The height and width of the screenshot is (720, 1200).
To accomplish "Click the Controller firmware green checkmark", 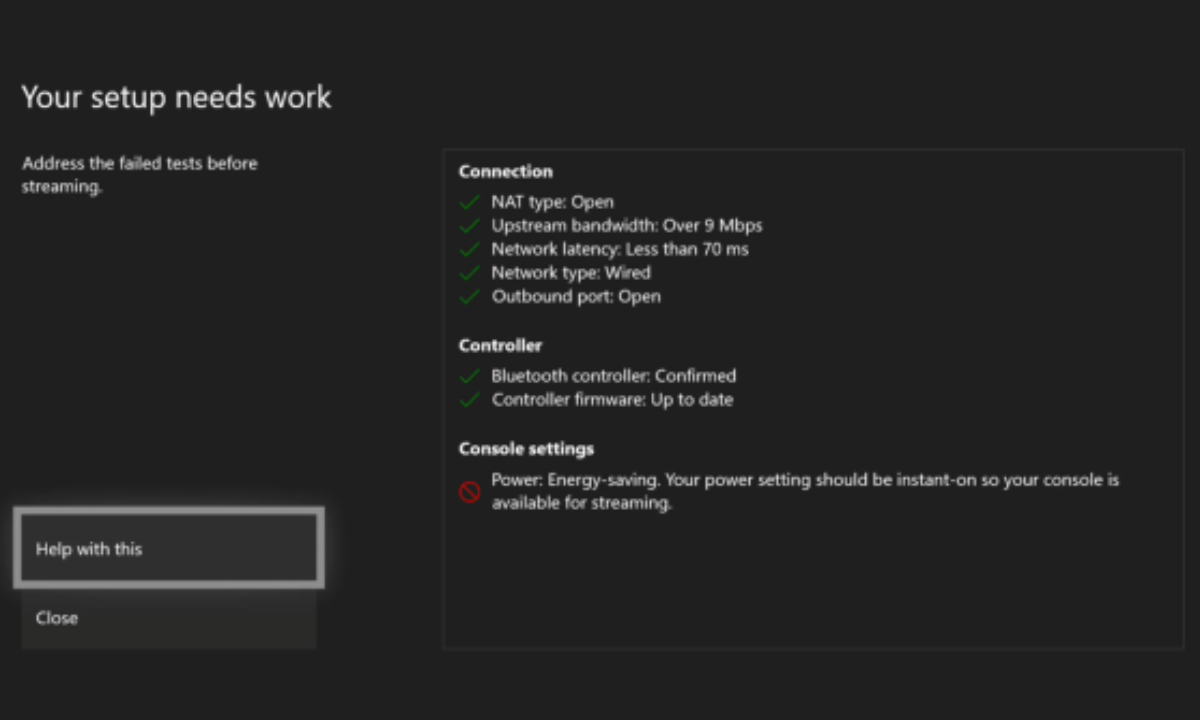I will point(469,400).
